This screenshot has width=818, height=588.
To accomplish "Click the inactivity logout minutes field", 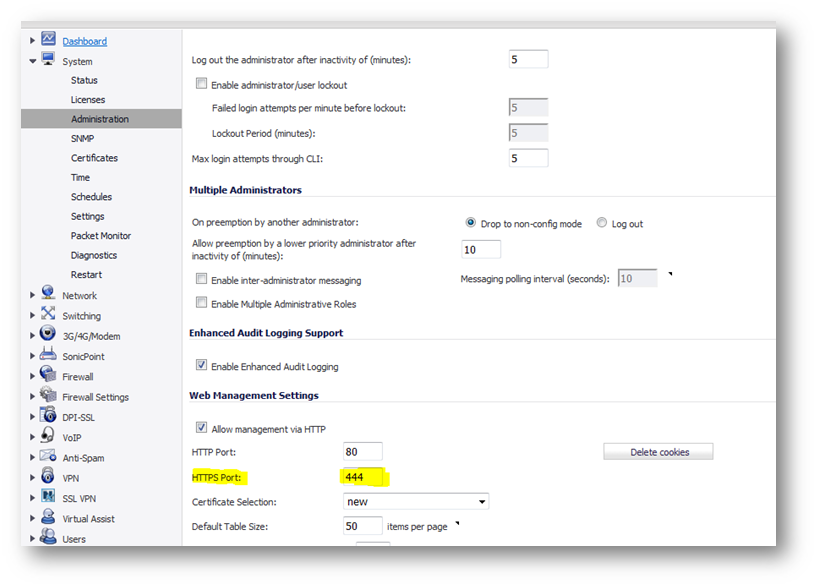I will (528, 59).
